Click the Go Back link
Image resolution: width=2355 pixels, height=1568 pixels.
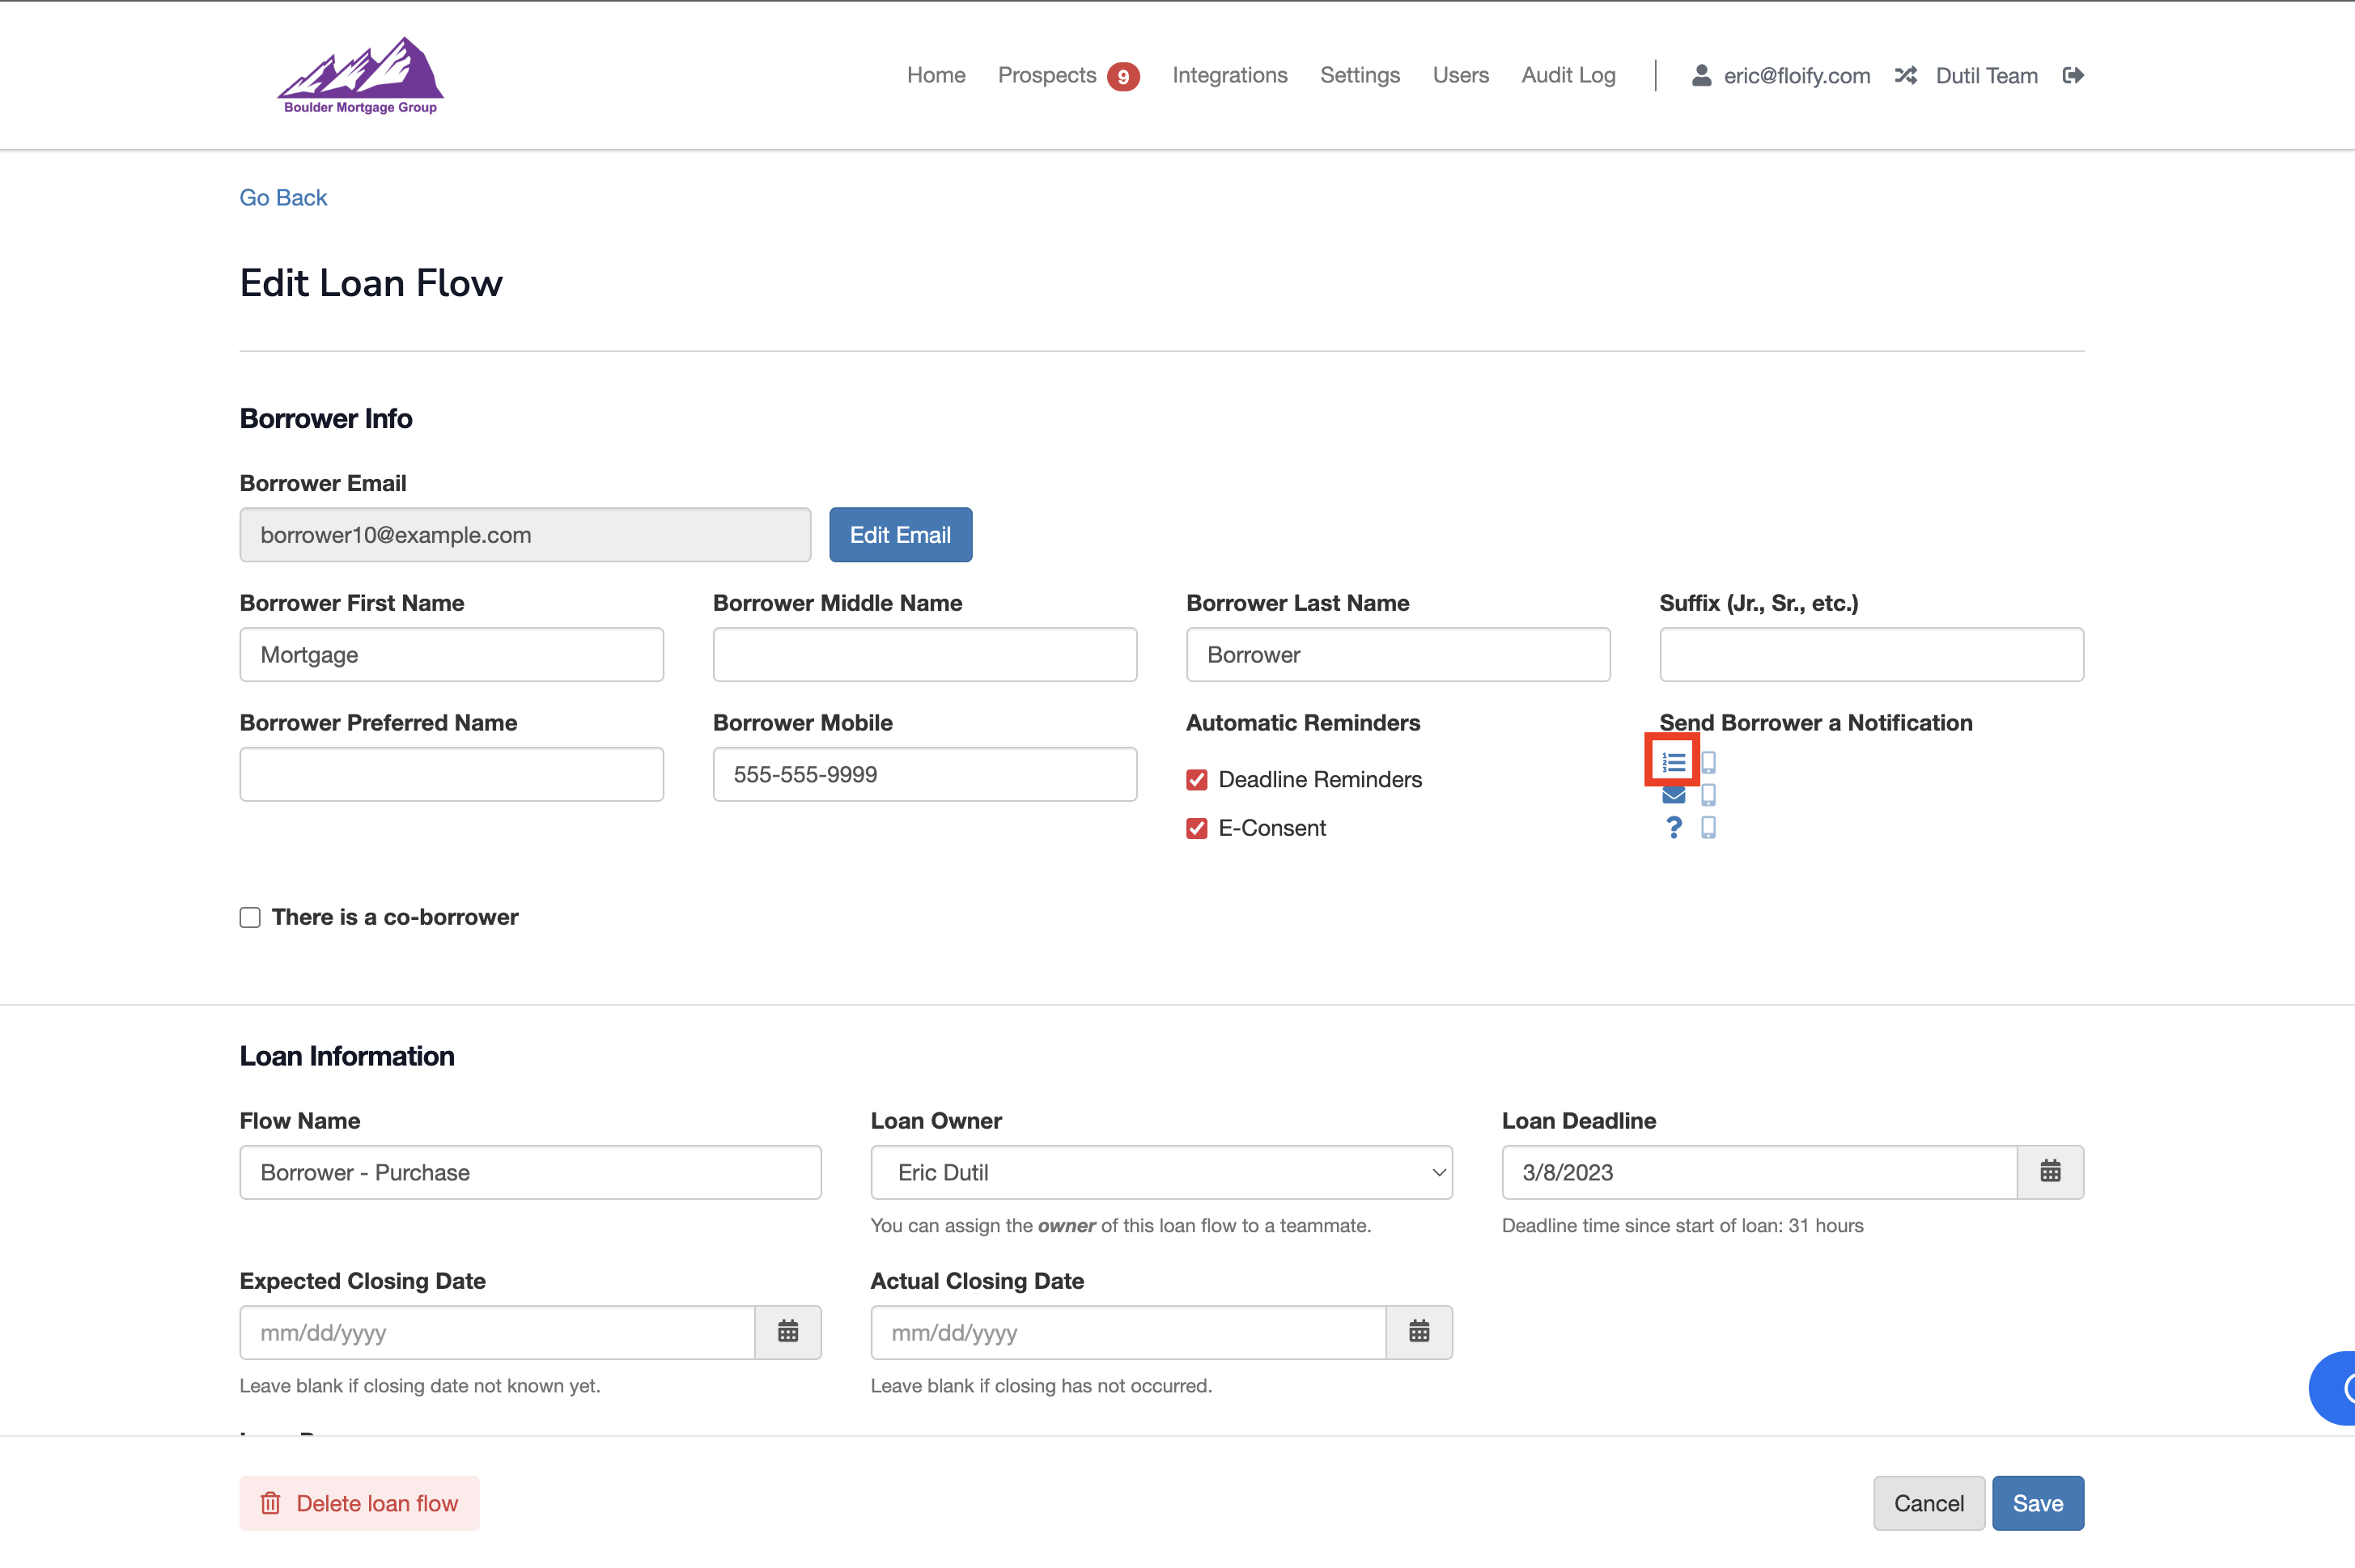(x=283, y=197)
